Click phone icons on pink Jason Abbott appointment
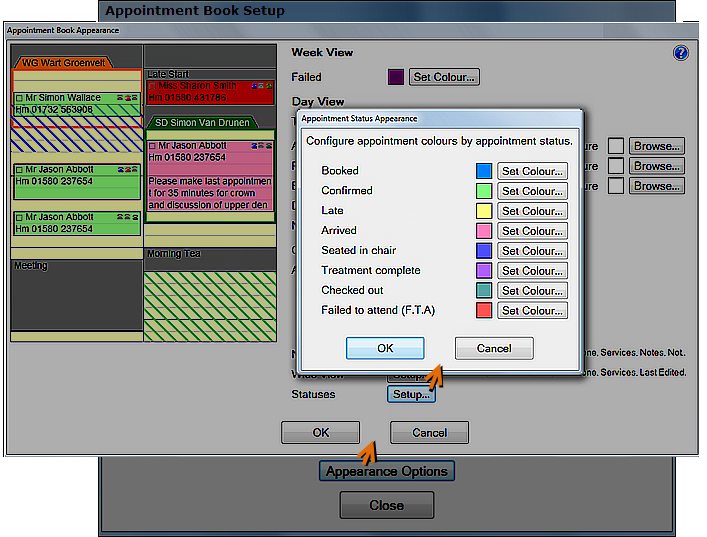707x537 pixels. tap(262, 146)
